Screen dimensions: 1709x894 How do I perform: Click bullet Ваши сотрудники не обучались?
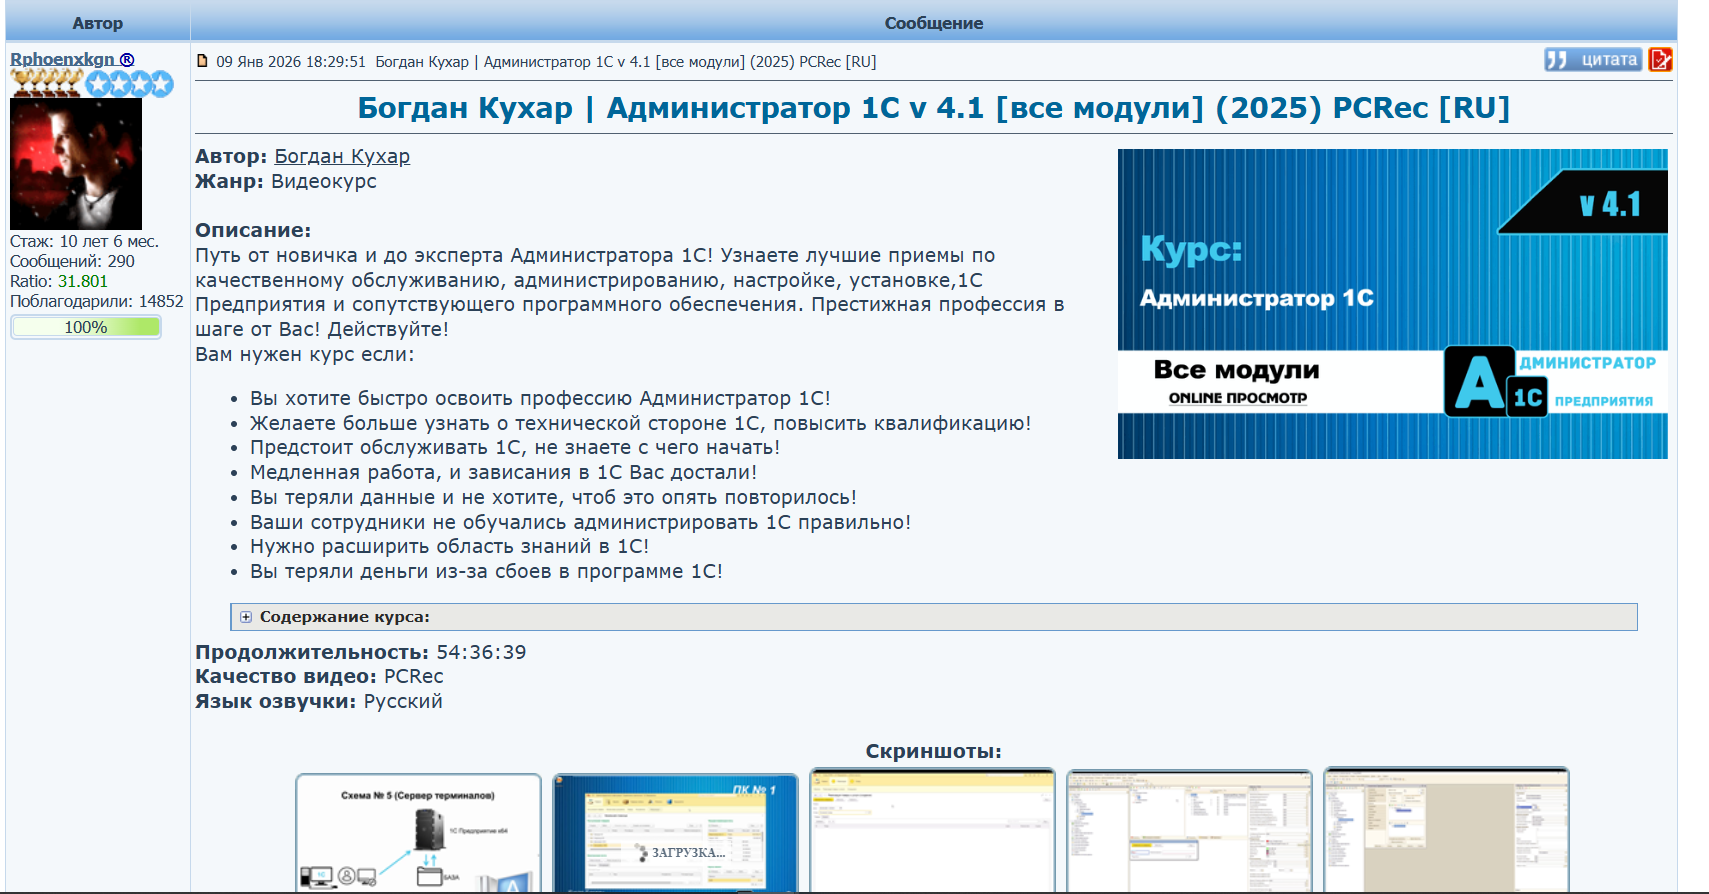[x=581, y=522]
